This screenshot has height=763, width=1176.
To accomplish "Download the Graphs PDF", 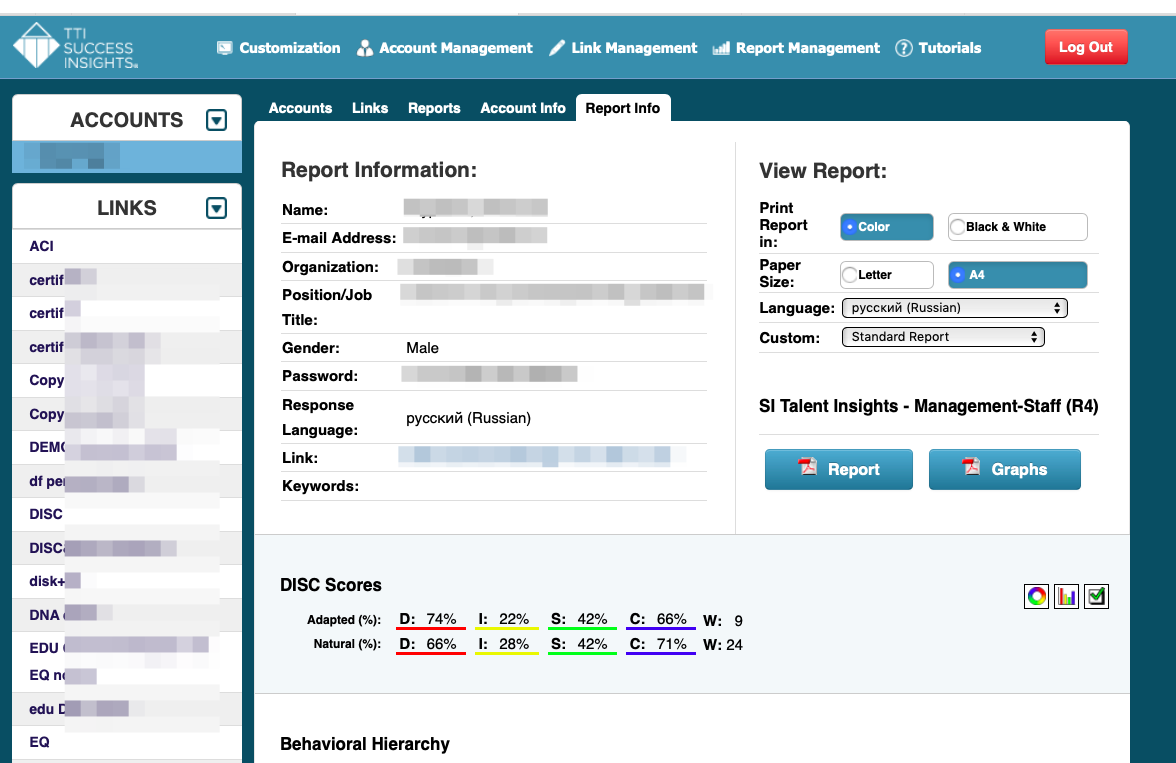I will pyautogui.click(x=1004, y=469).
